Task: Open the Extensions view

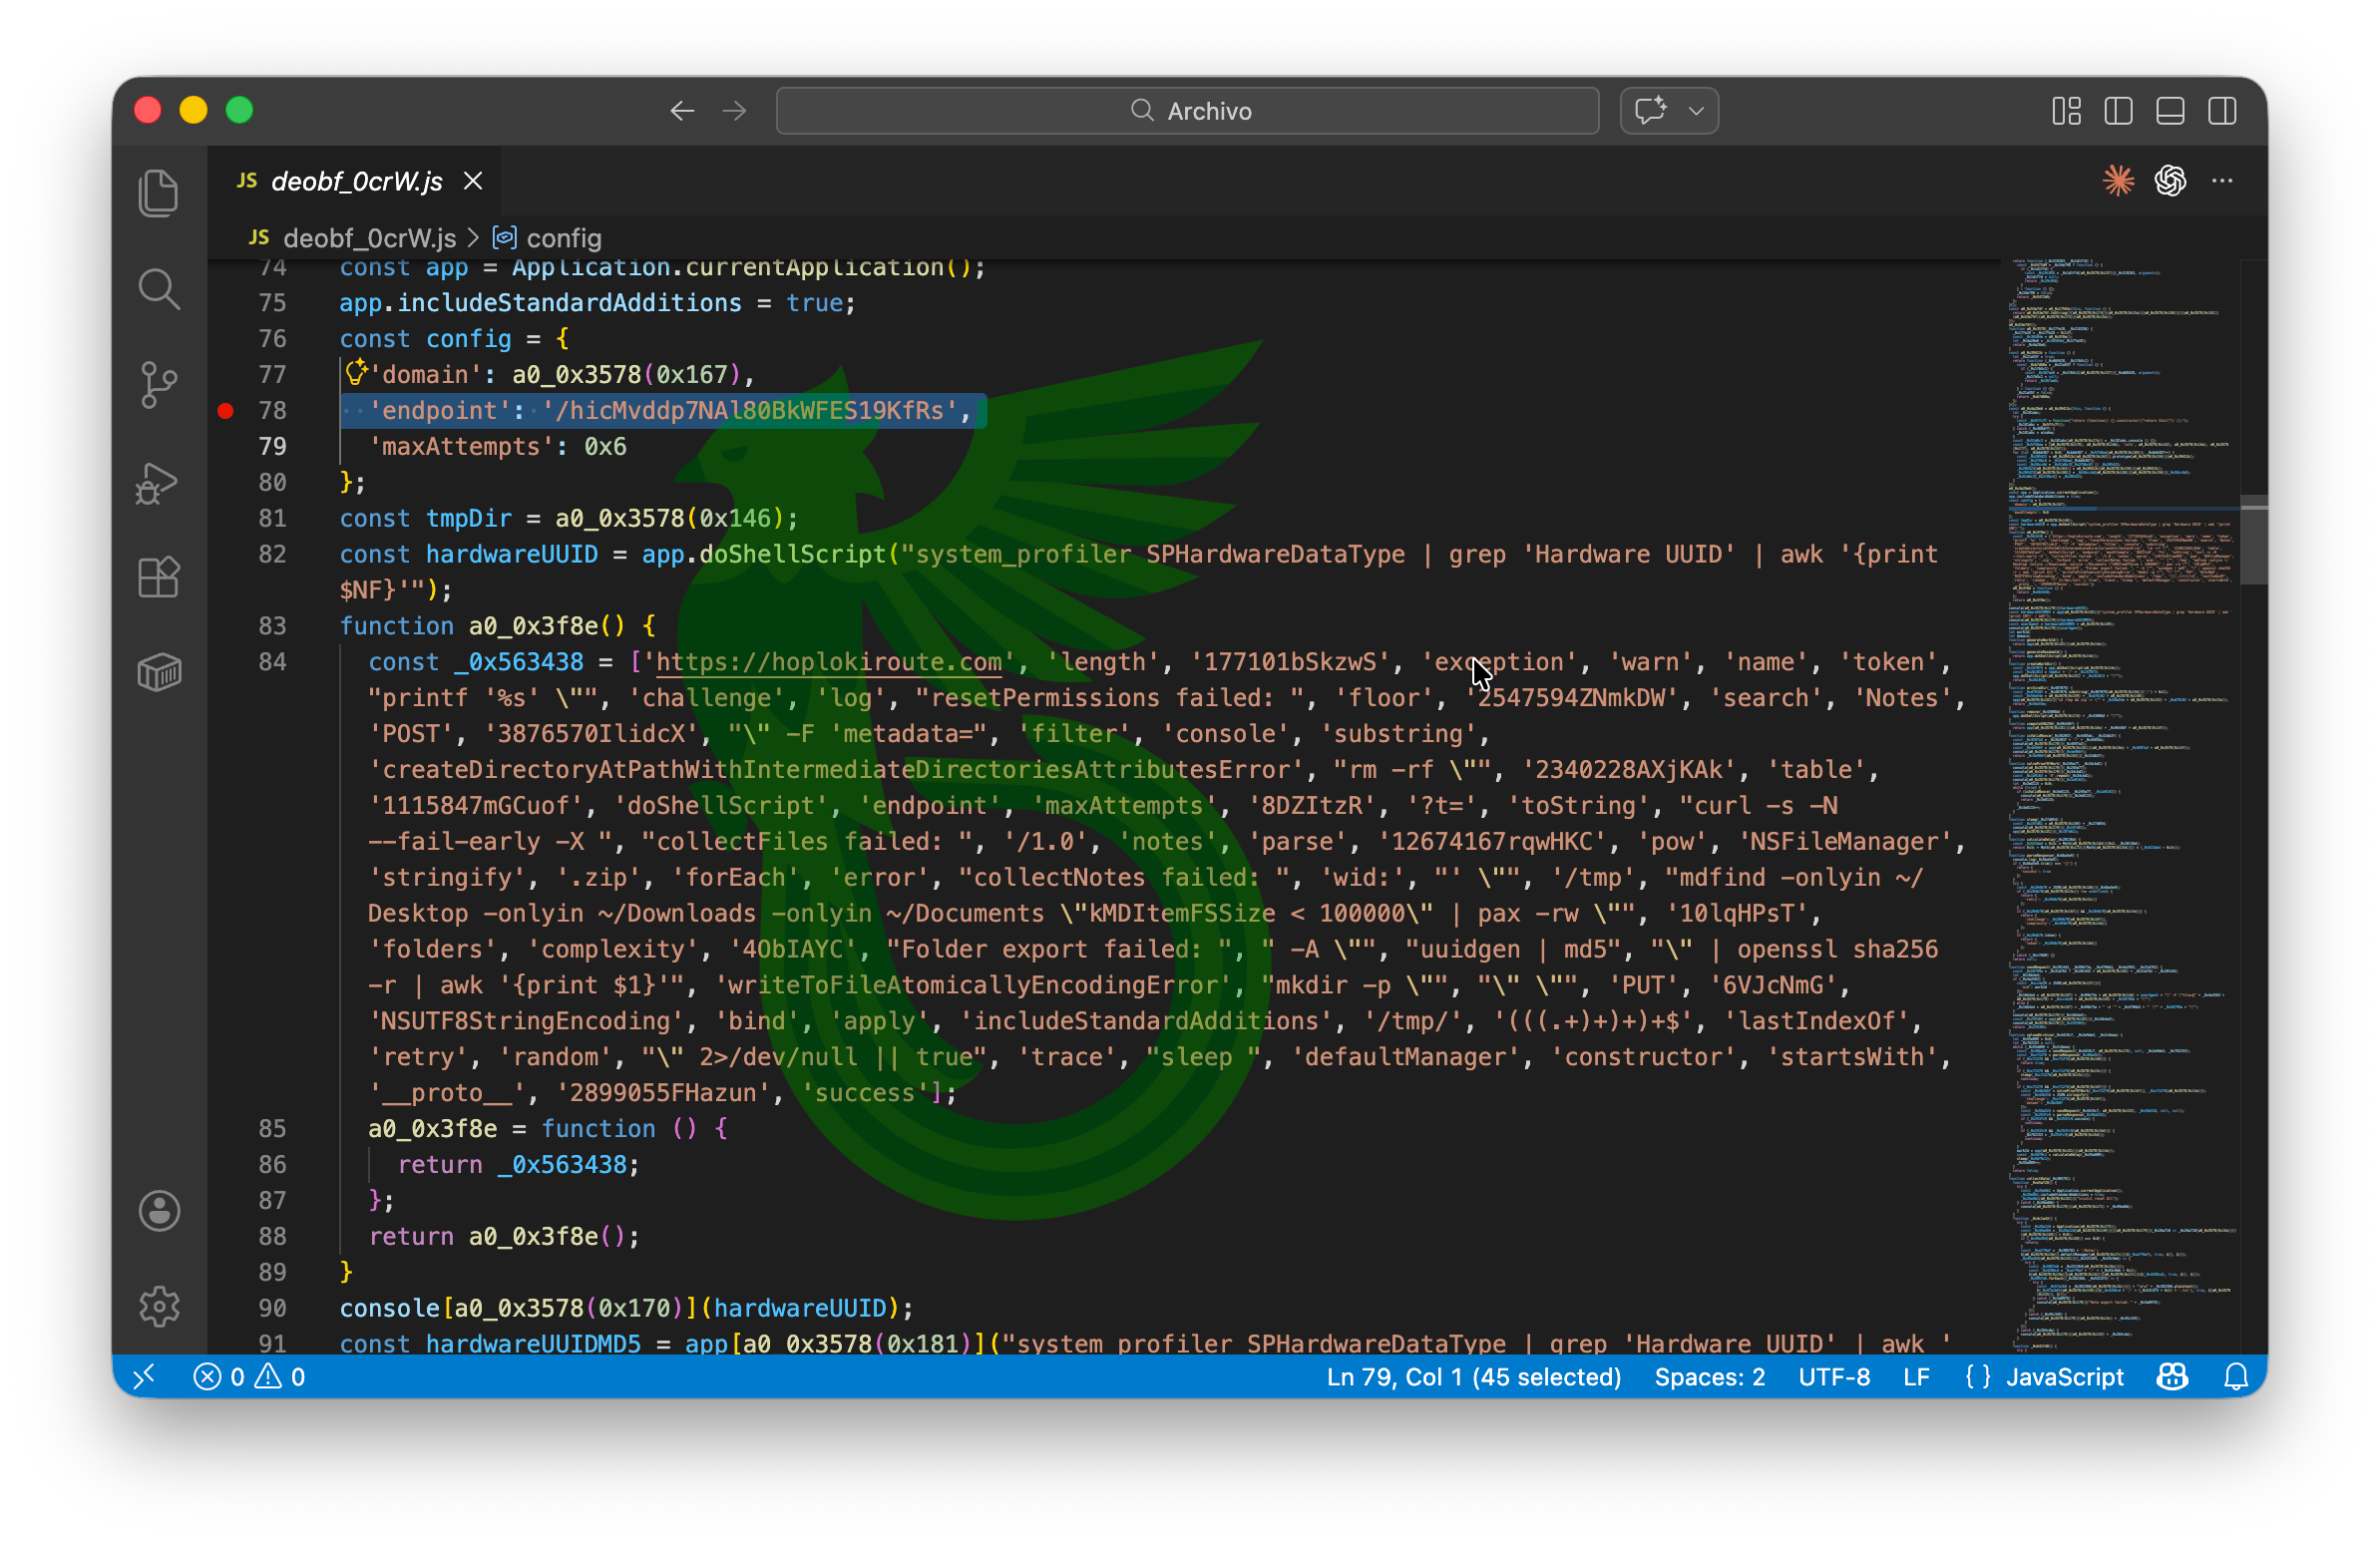Action: point(159,578)
